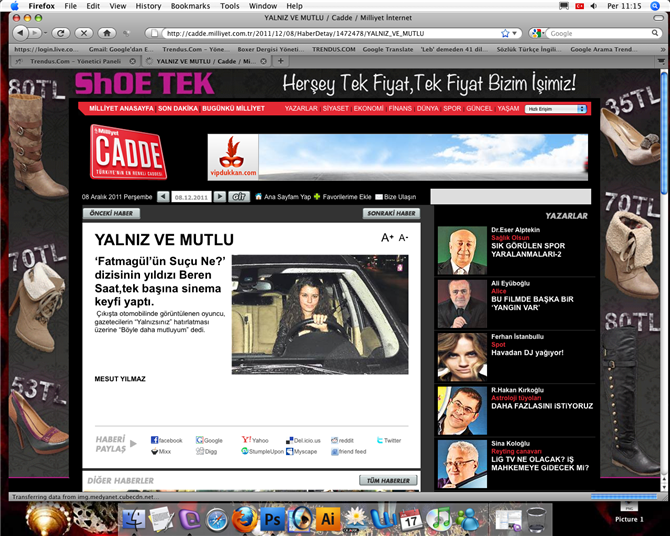Image resolution: width=670 pixels, height=536 pixels.
Task: Click Ali Eyüboğlu author photo
Action: (462, 303)
